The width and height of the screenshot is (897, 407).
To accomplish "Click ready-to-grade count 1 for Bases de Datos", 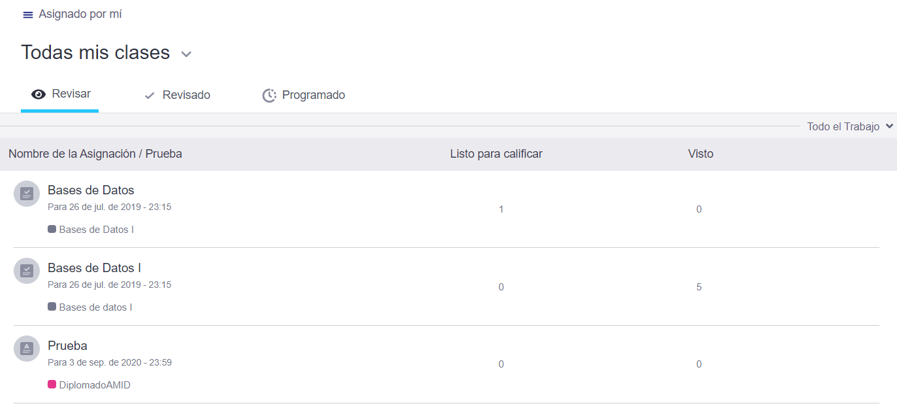I will pos(501,209).
